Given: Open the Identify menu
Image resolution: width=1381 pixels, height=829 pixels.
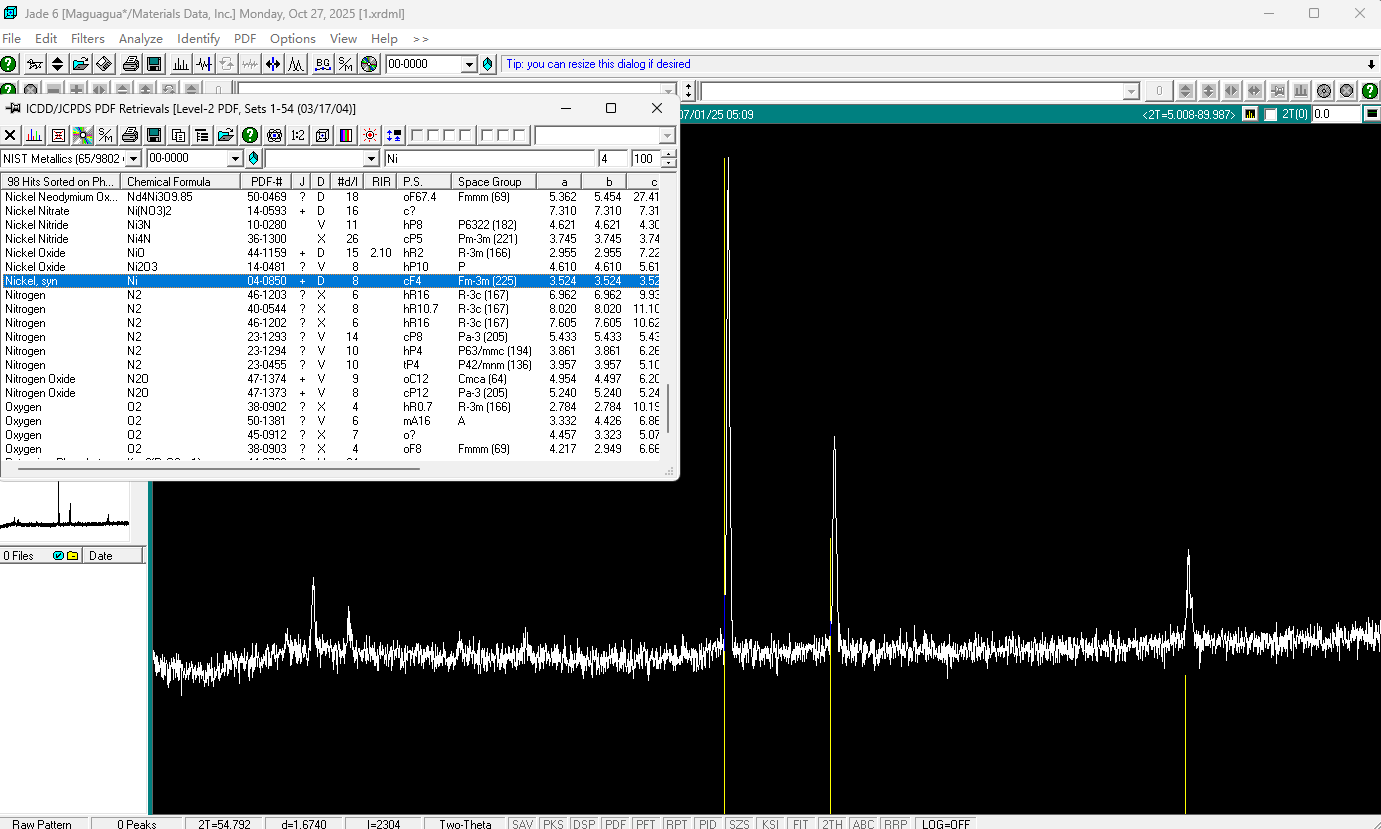Looking at the screenshot, I should click(198, 38).
